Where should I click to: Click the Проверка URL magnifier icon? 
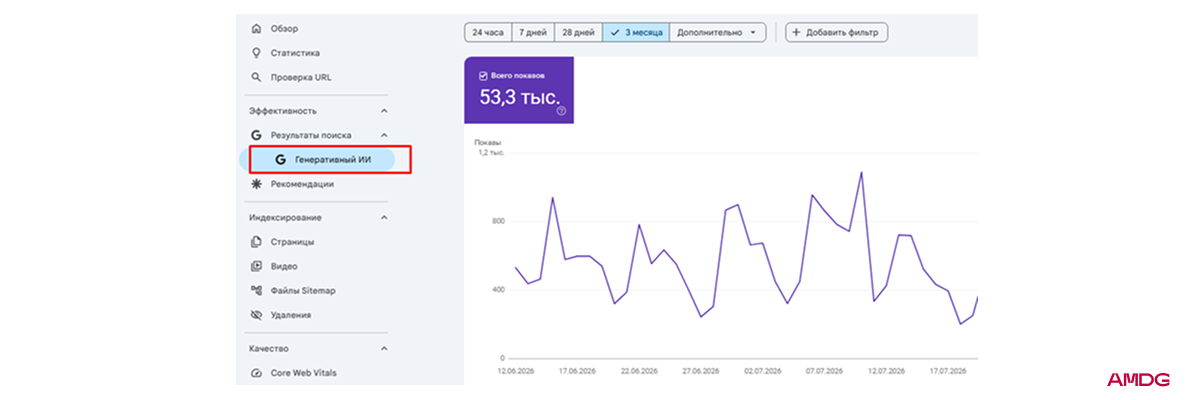coord(257,77)
